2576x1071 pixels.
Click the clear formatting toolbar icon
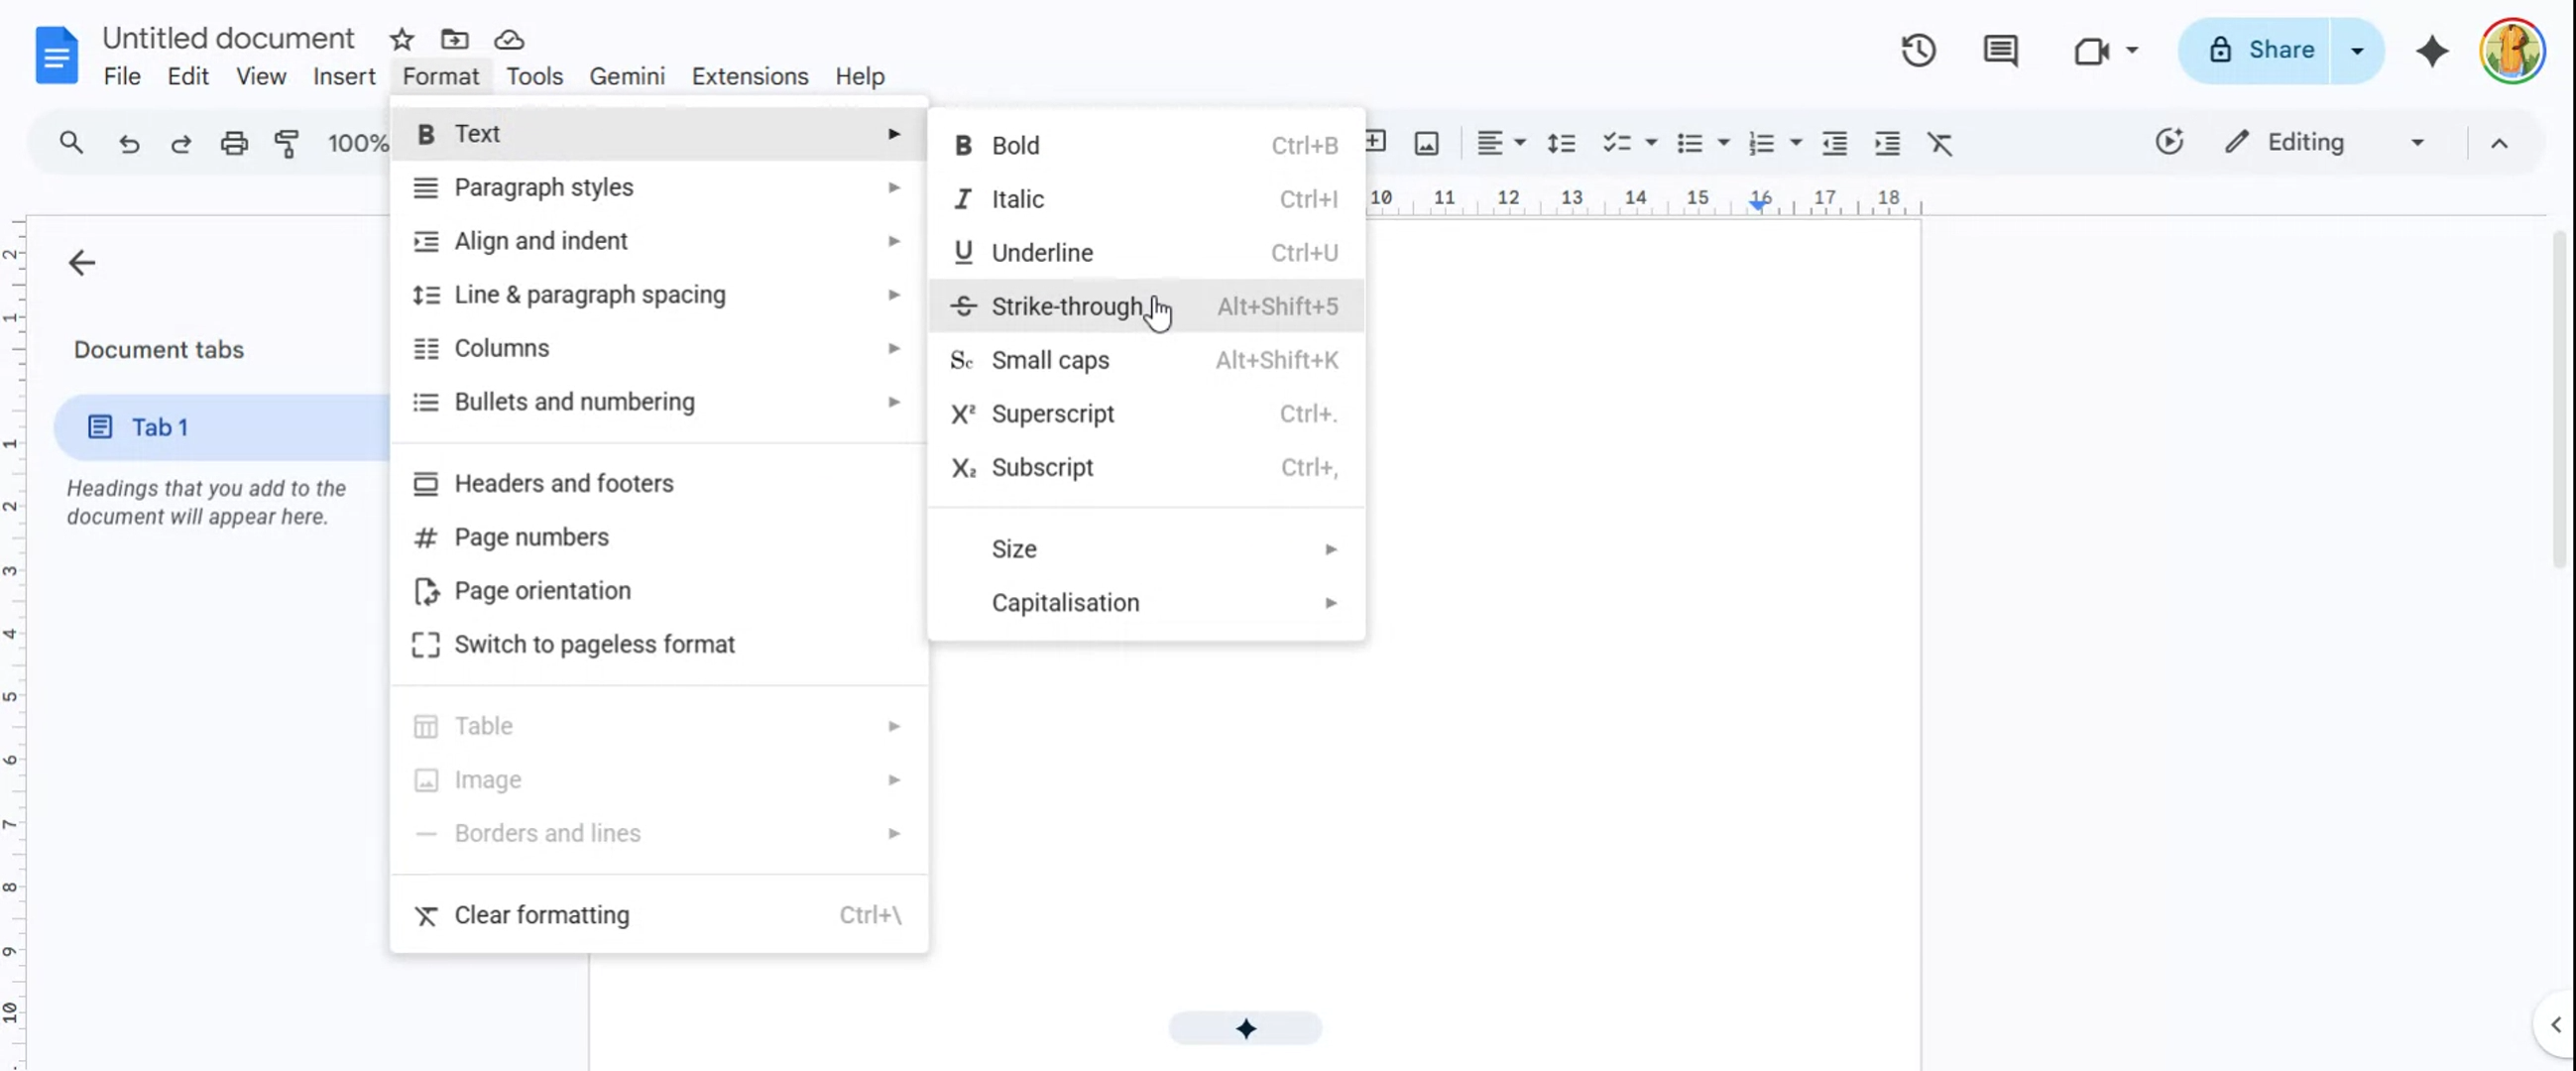pyautogui.click(x=1941, y=144)
